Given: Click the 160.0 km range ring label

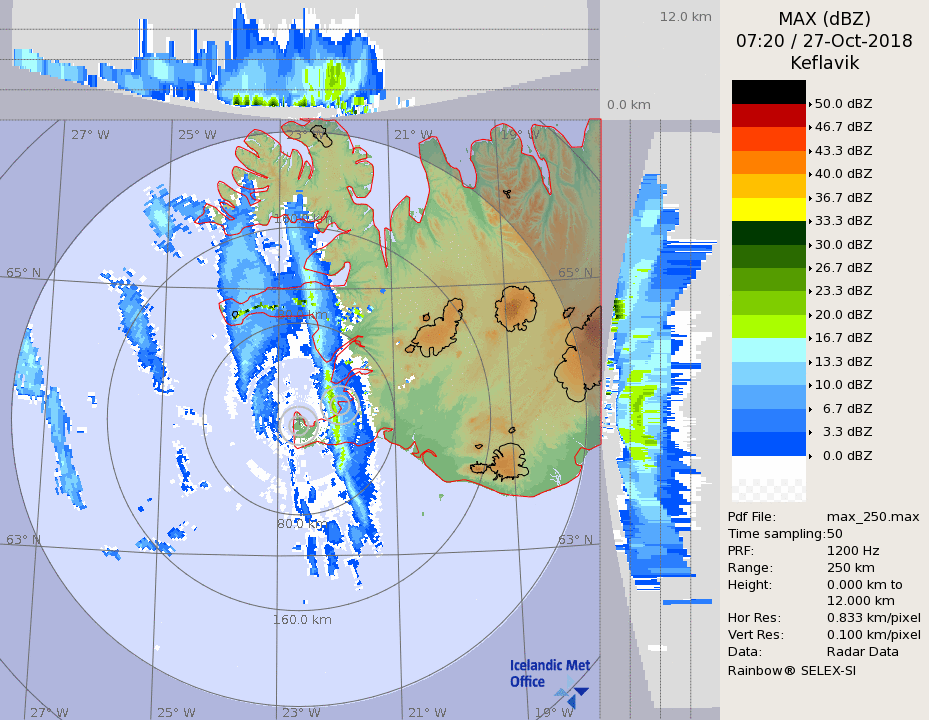Looking at the screenshot, I should [302, 619].
